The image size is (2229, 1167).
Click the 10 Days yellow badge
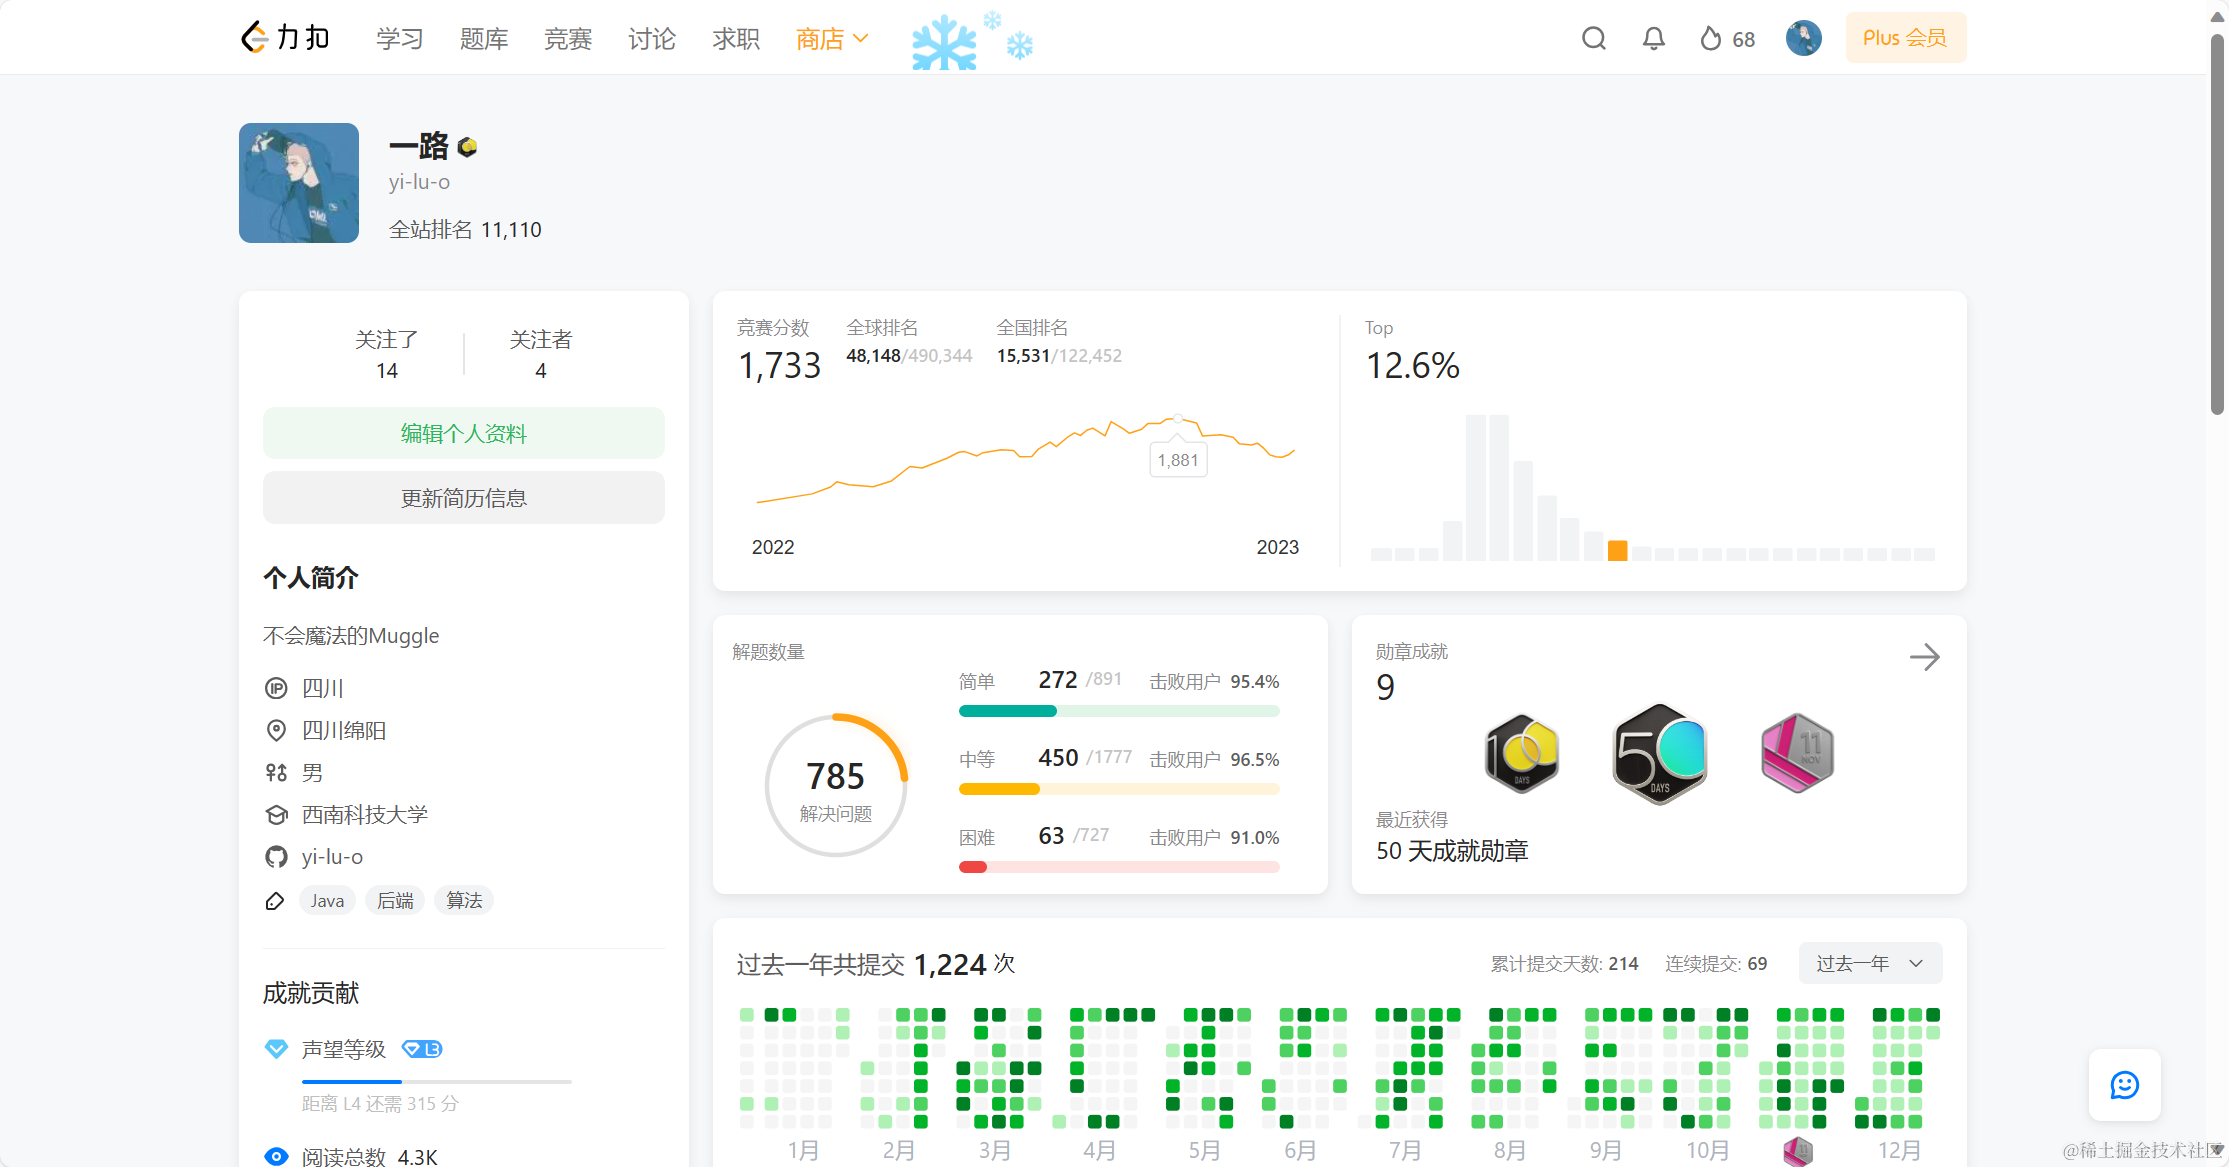(x=1521, y=754)
